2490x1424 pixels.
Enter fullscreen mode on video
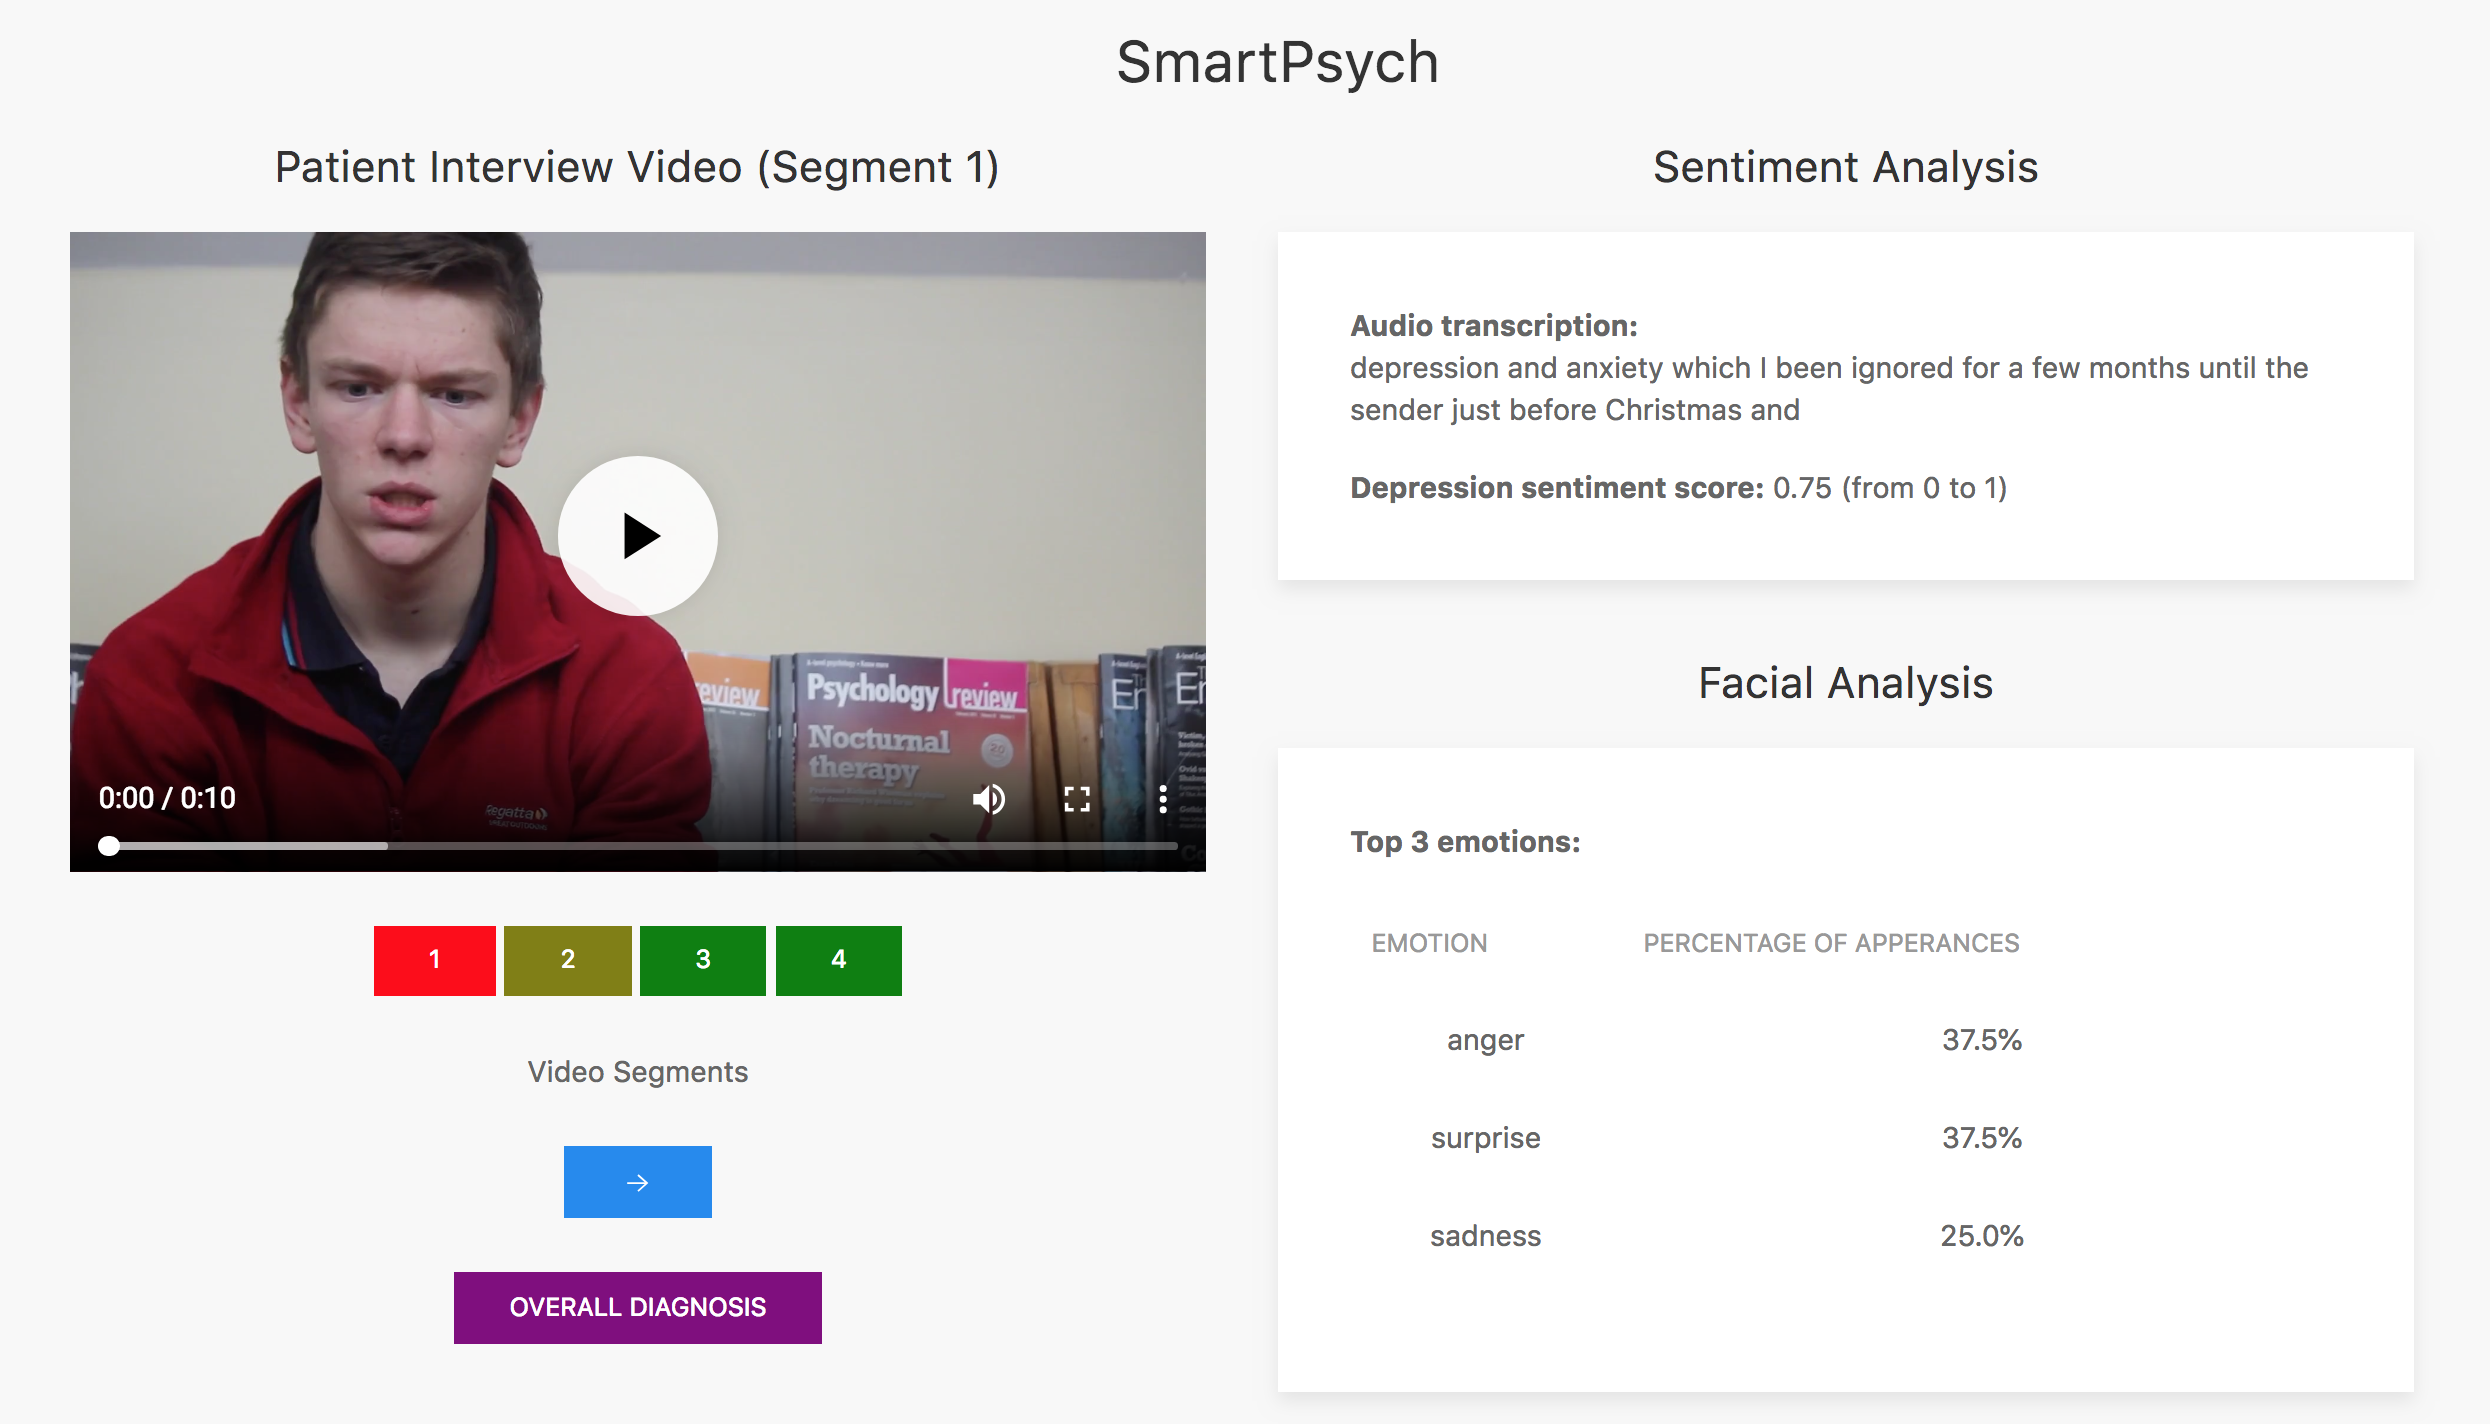1077,798
